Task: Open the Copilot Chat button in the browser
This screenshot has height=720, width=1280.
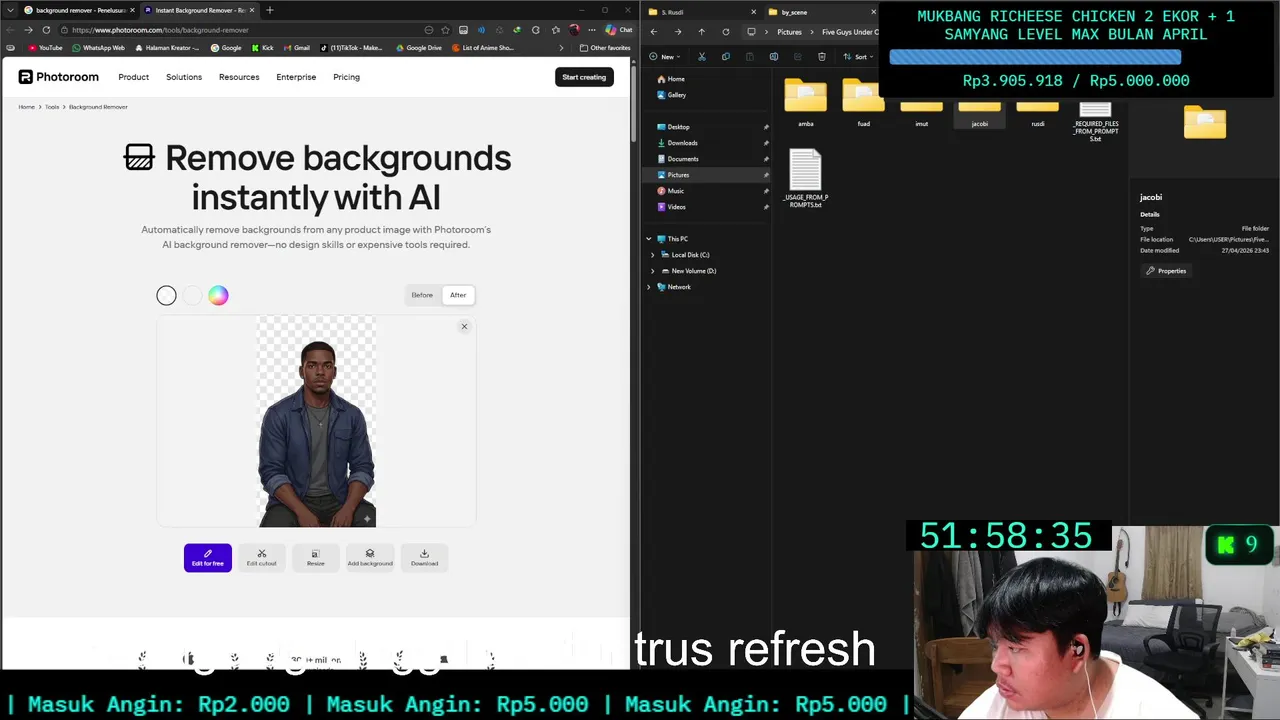Action: (619, 30)
